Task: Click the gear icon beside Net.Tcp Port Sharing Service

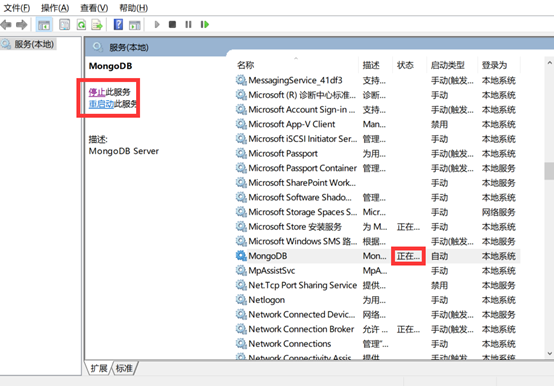Action: pyautogui.click(x=241, y=285)
